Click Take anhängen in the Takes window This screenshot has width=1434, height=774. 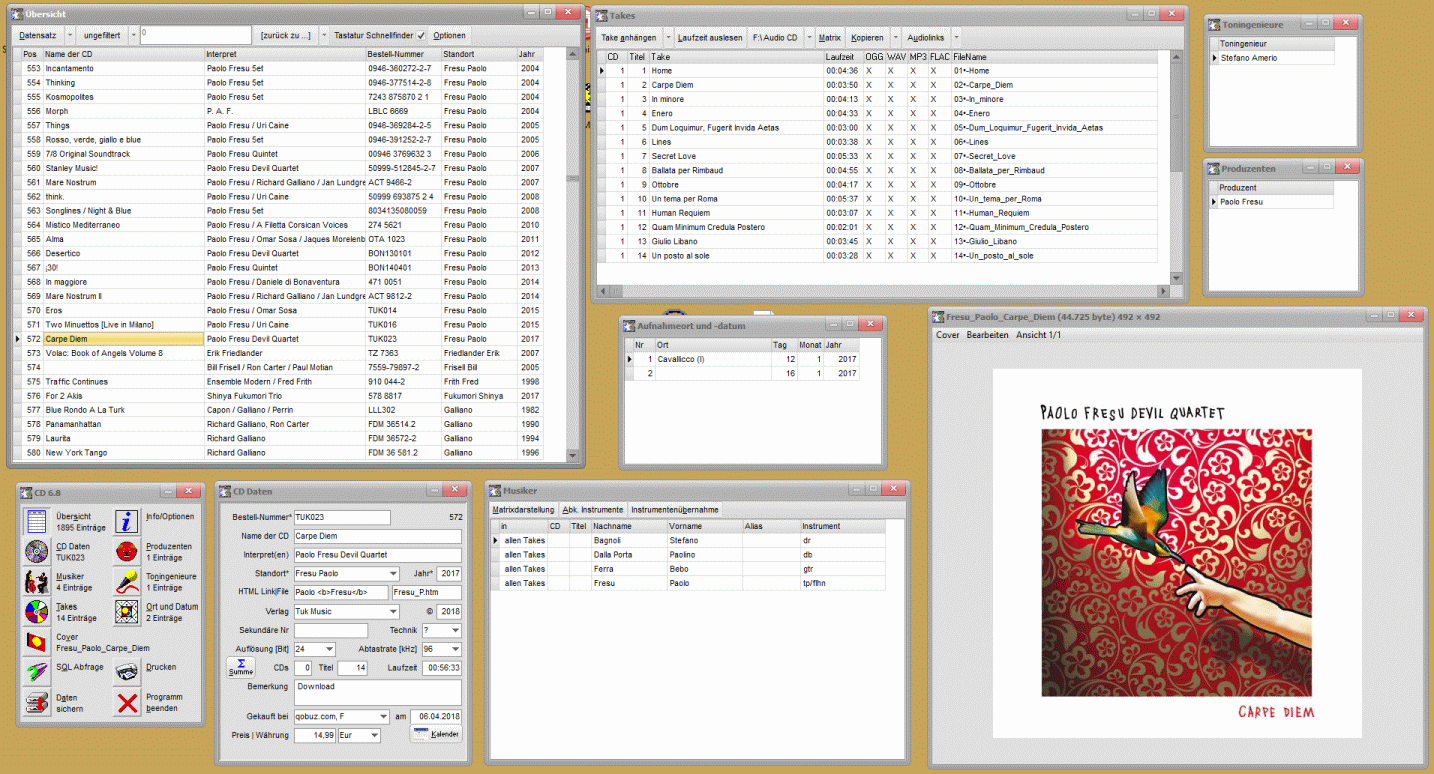(x=629, y=37)
